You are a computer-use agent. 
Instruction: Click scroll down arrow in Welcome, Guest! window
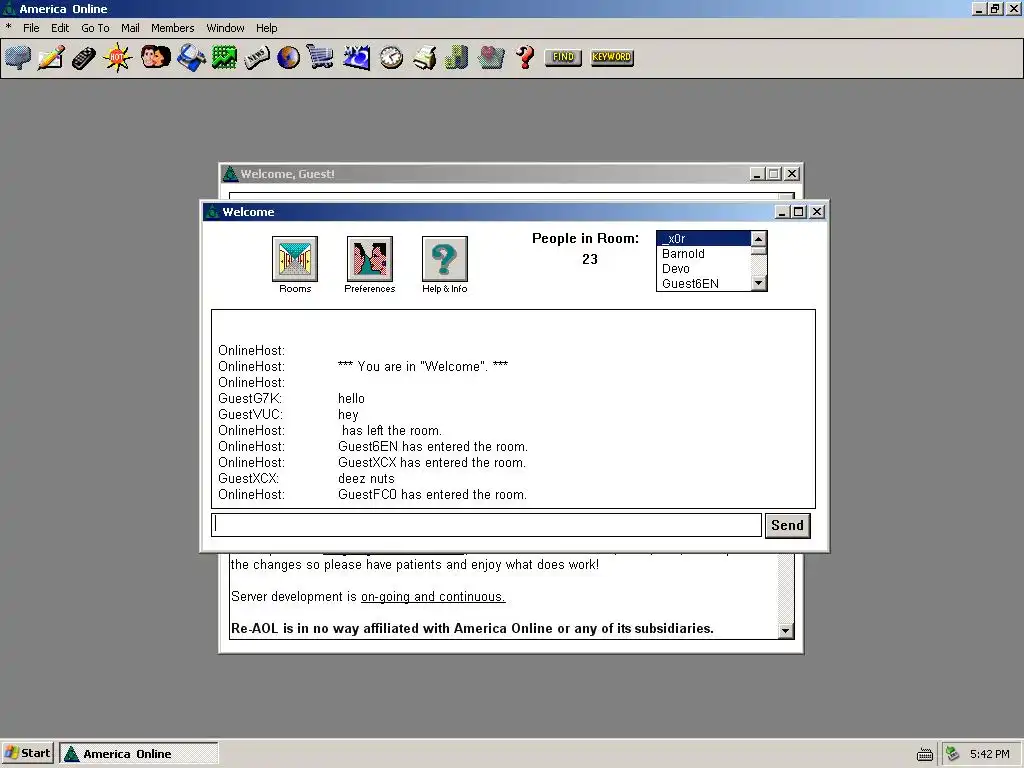[786, 631]
